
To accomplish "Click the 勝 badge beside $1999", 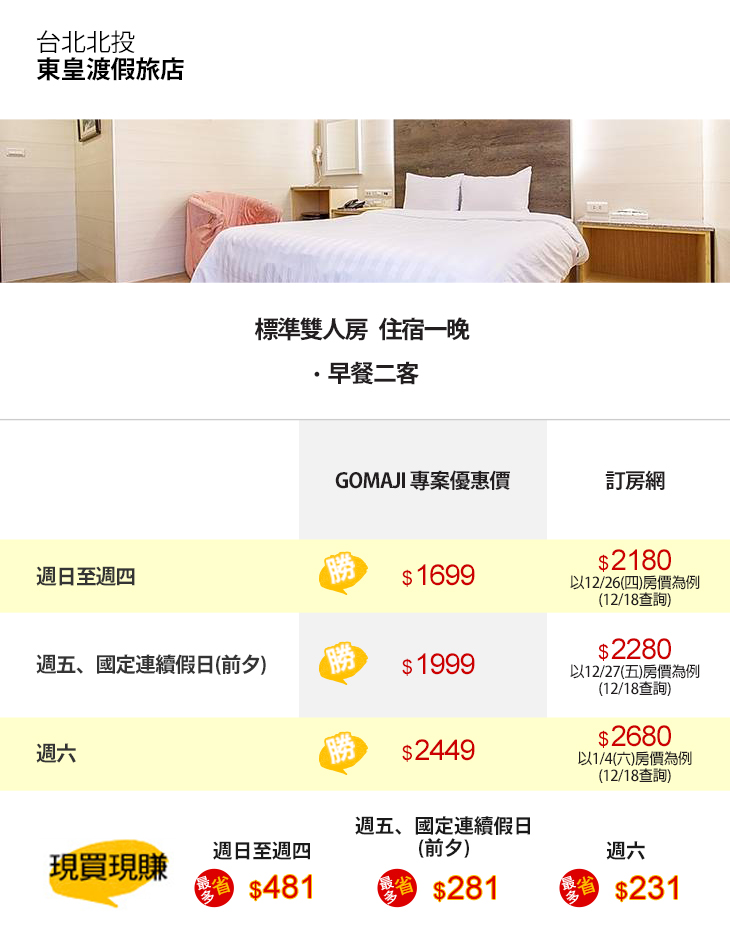I will point(342,663).
